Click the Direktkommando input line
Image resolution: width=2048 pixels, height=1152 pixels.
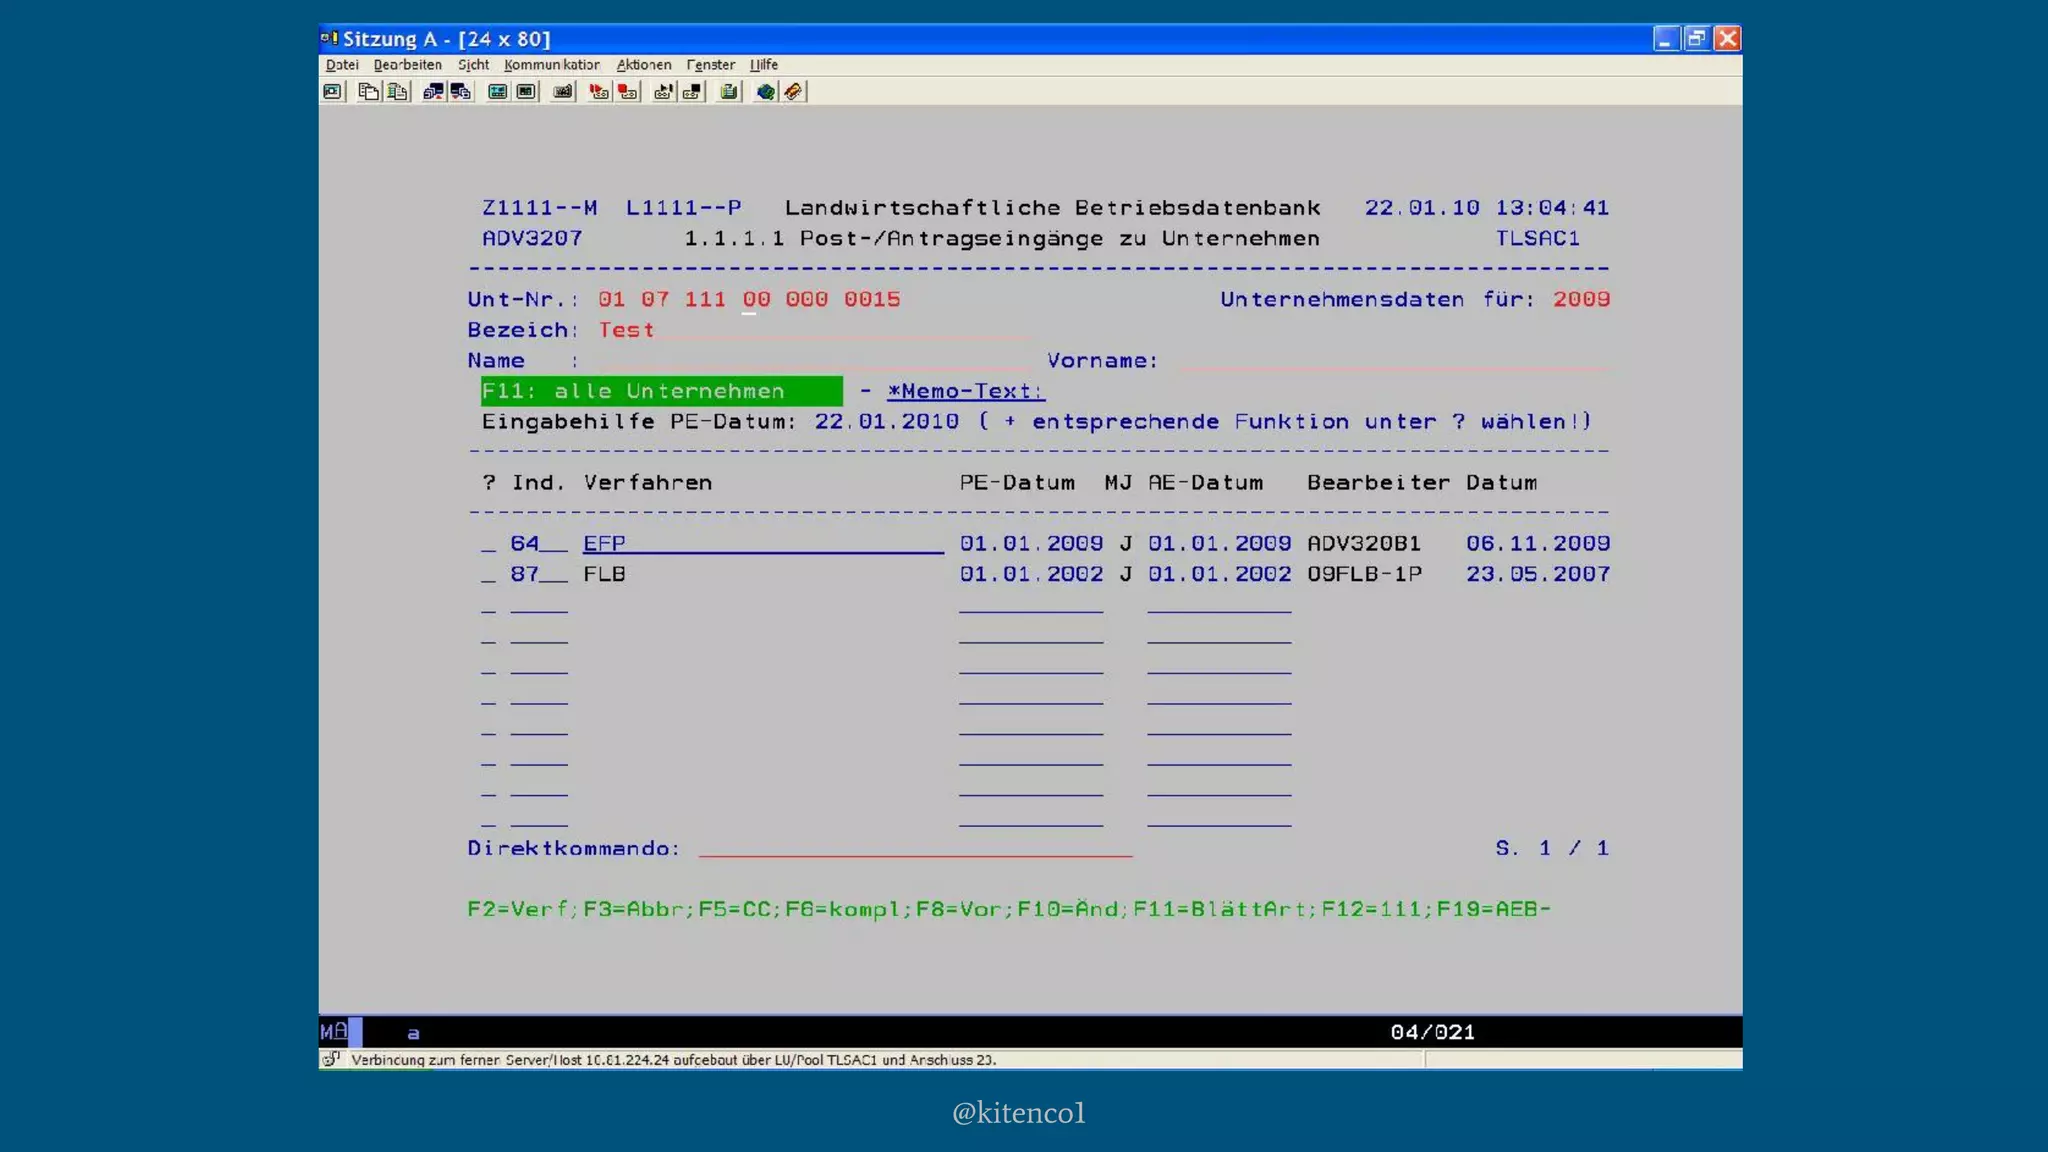914,849
